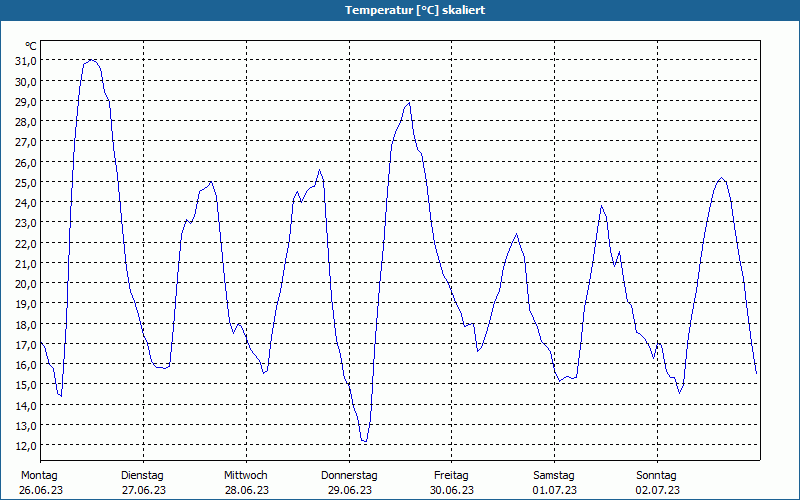Click the 17,0 axis value
The width and height of the screenshot is (800, 500).
(x=26, y=344)
